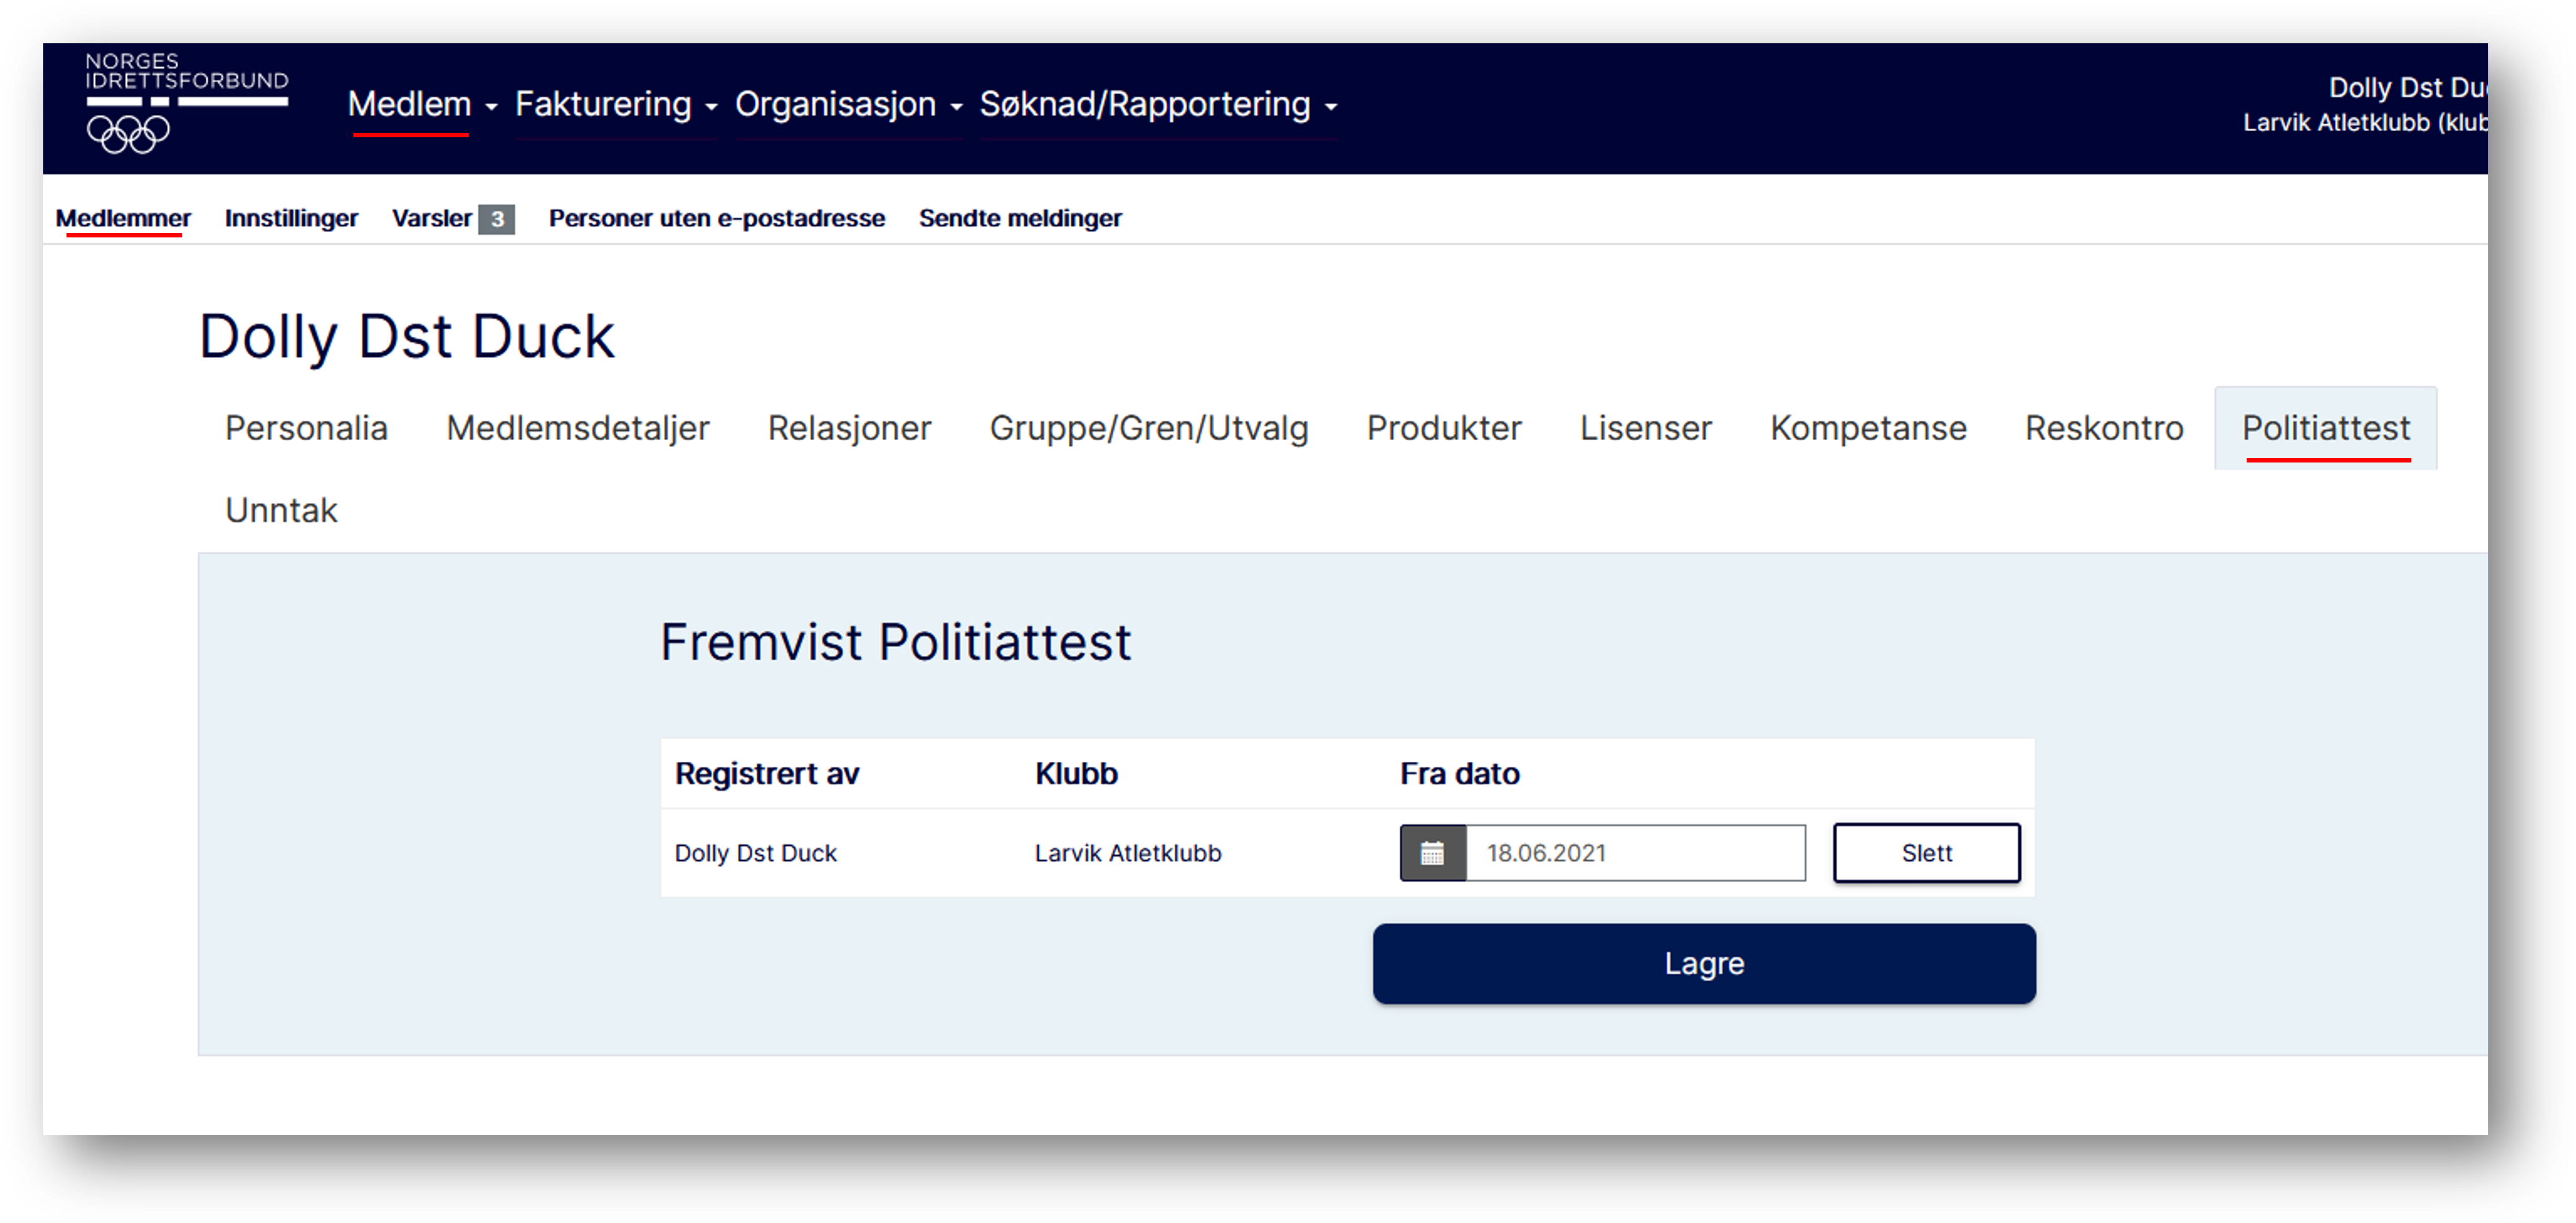Image resolution: width=2576 pixels, height=1223 pixels.
Task: Select the Relasjoner tab
Action: 849,428
